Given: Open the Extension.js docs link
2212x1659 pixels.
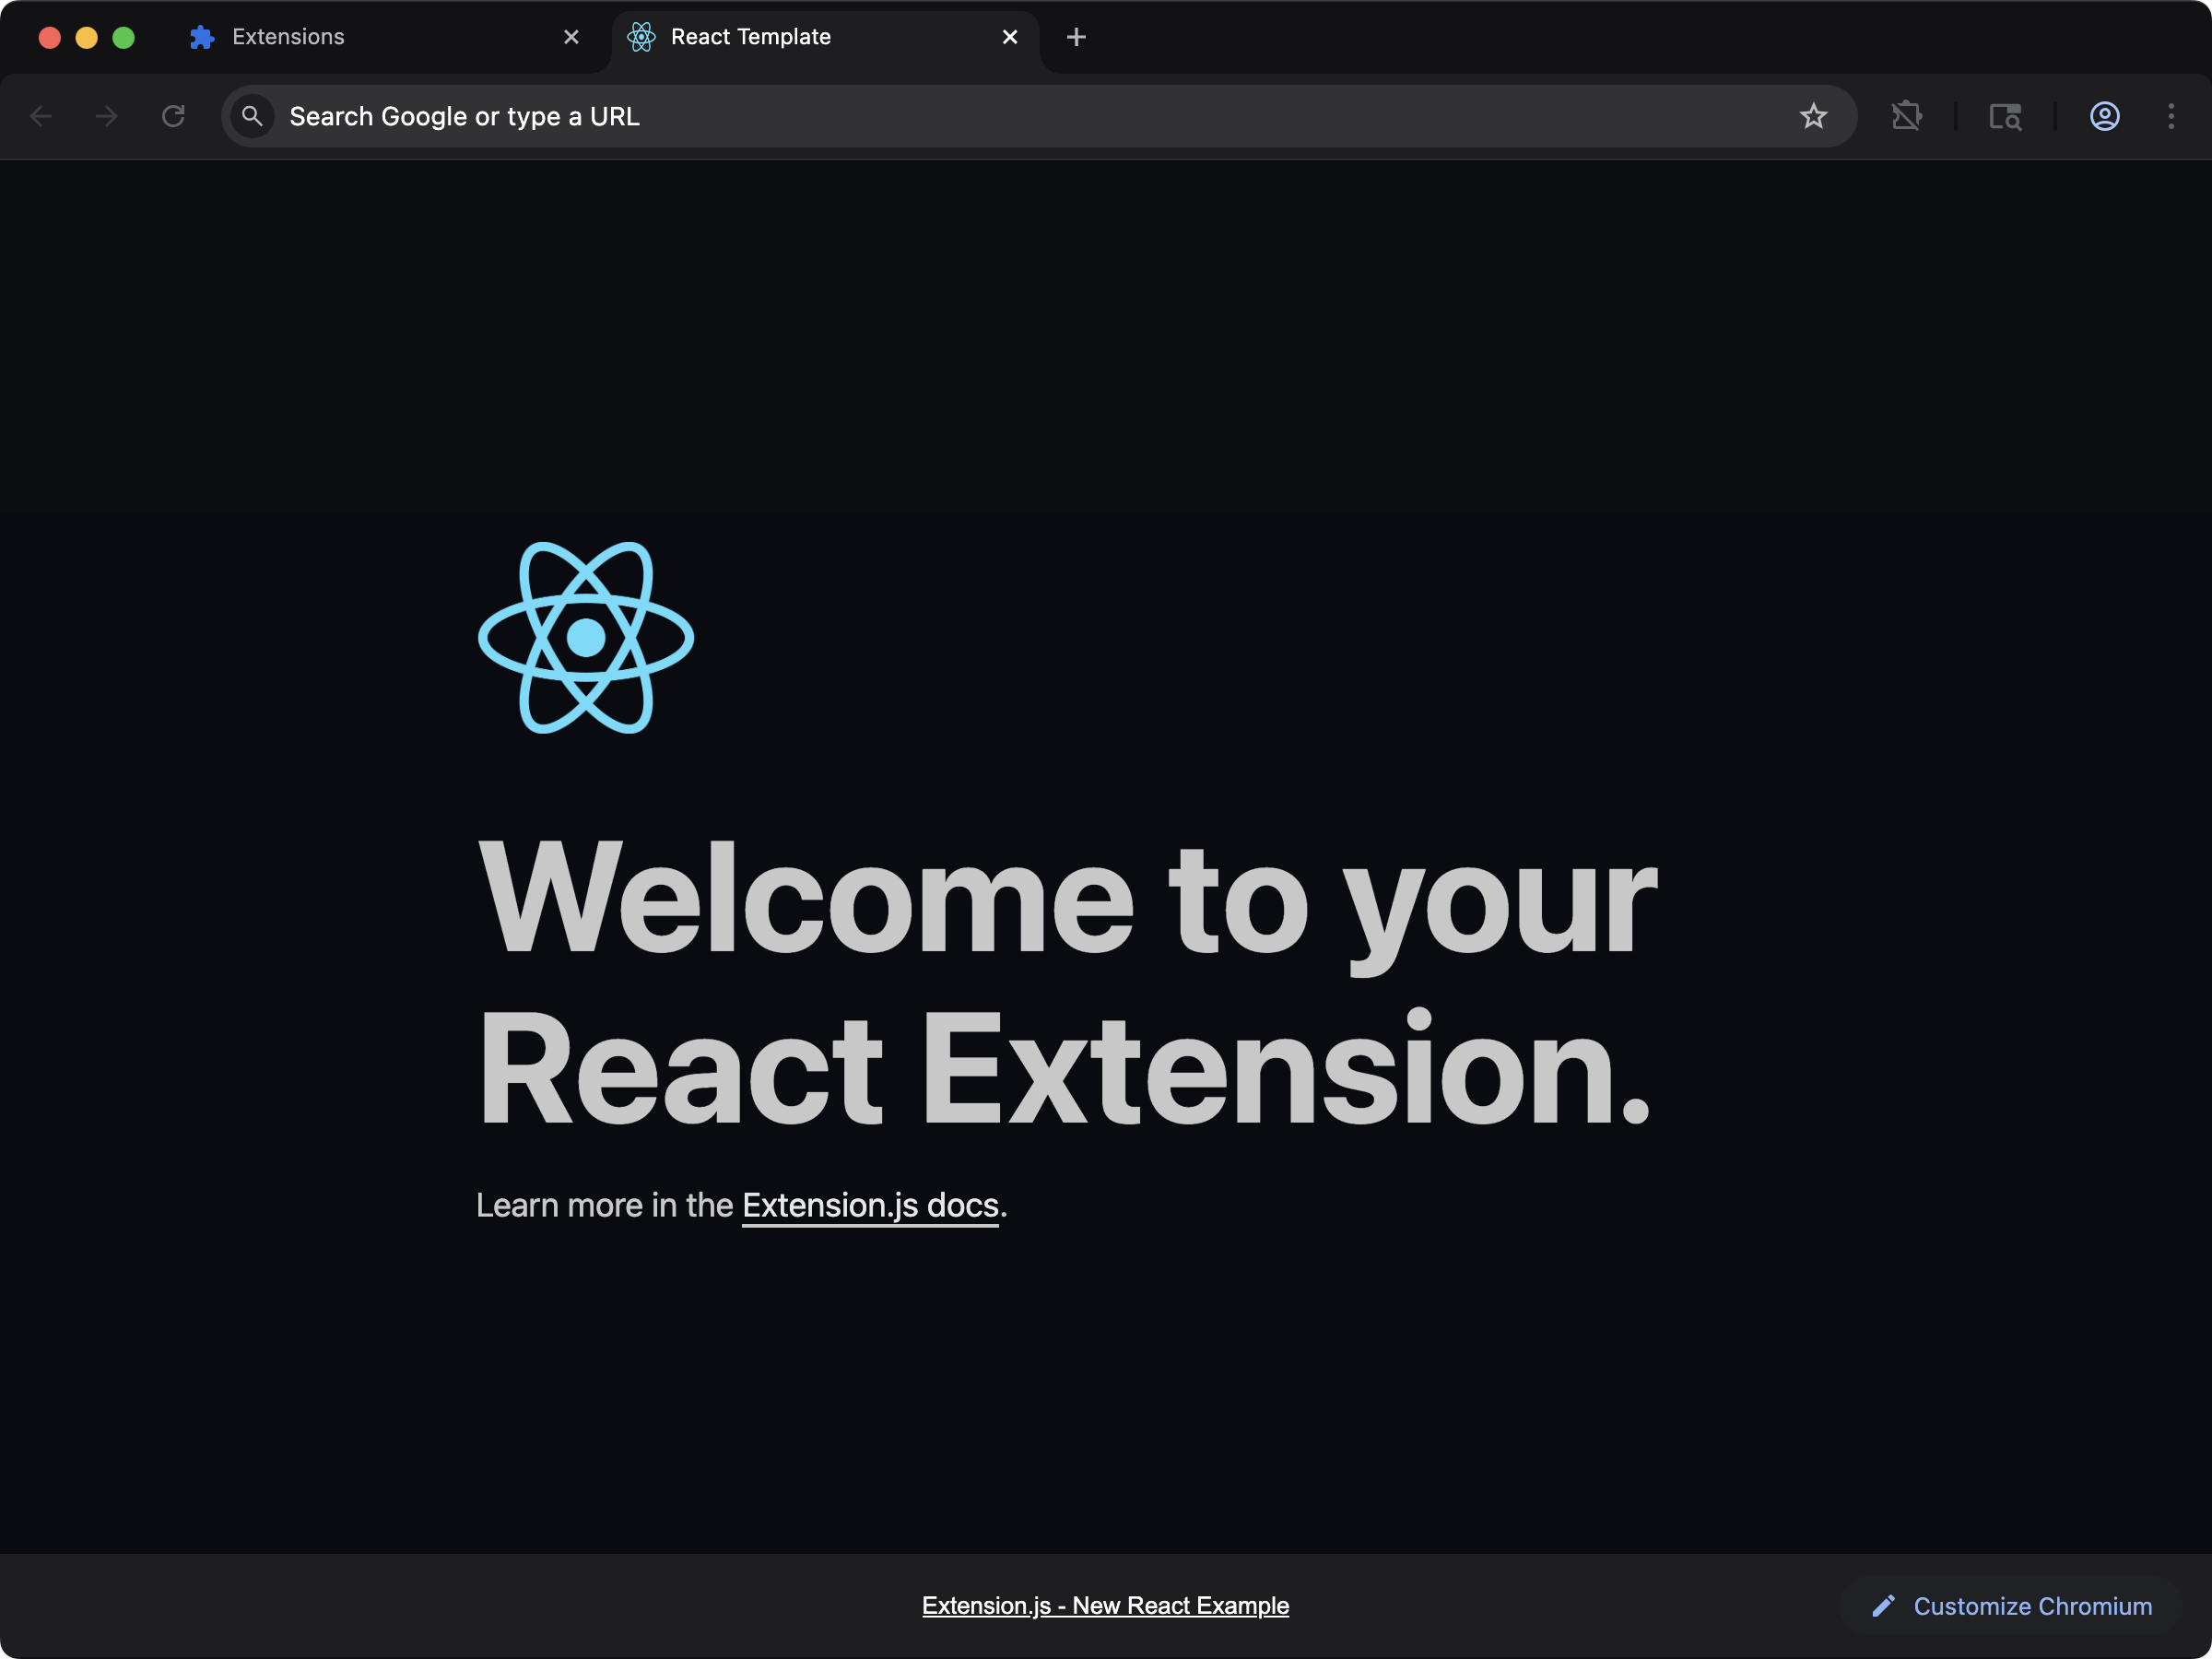Looking at the screenshot, I should [870, 1205].
